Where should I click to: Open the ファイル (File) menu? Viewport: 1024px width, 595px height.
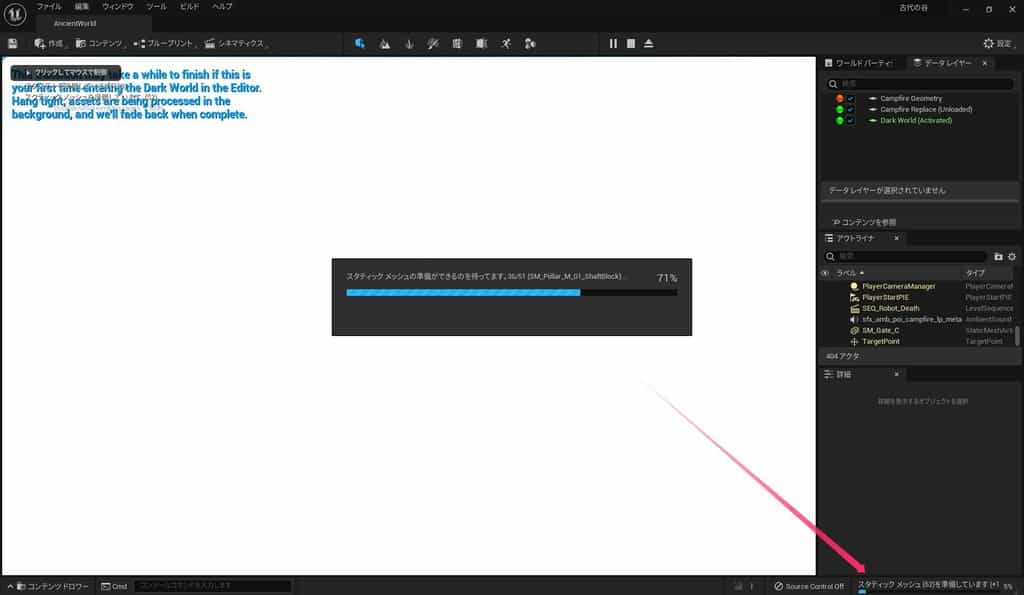[49, 7]
